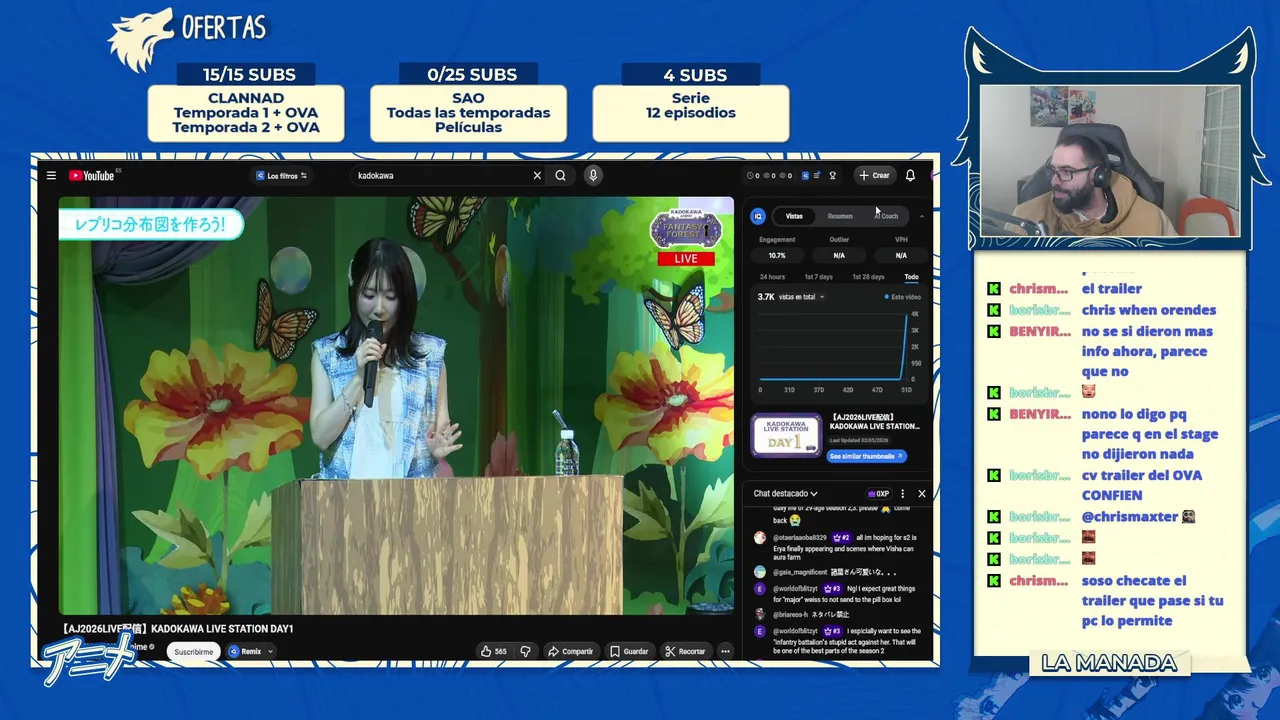Click chat user @otaeriaoba8329

(799, 538)
